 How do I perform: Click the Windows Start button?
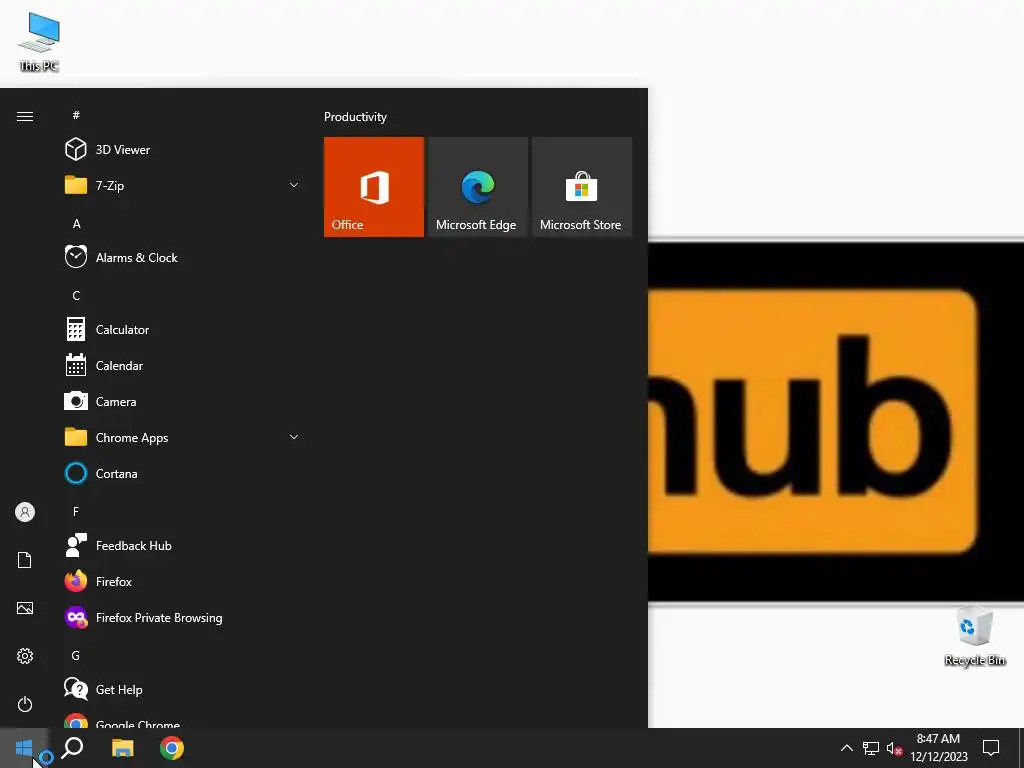point(24,748)
